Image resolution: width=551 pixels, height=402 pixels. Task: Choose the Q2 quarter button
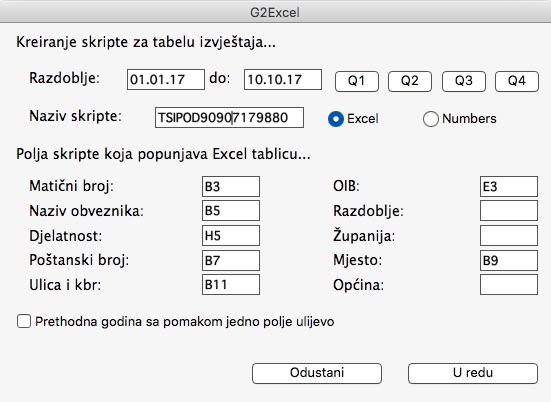point(410,81)
